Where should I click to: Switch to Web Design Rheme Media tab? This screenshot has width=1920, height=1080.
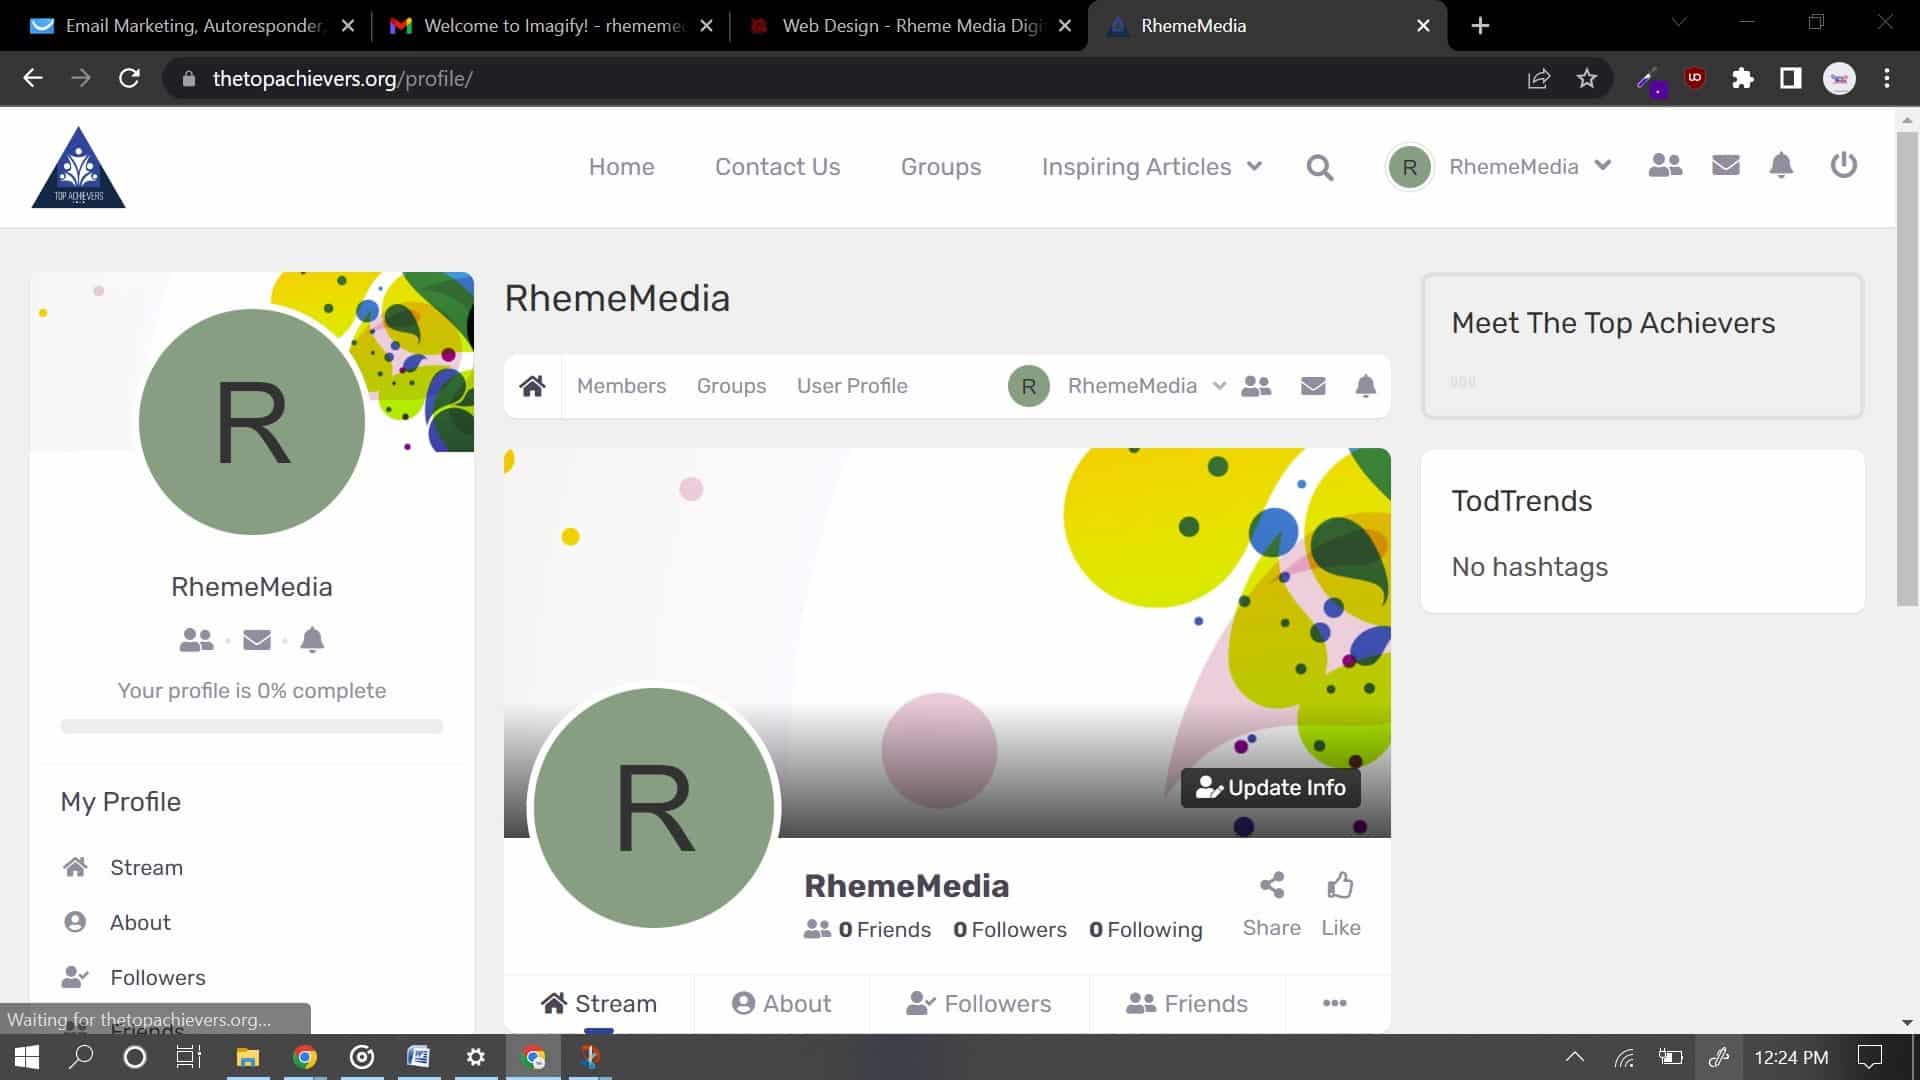(x=908, y=26)
